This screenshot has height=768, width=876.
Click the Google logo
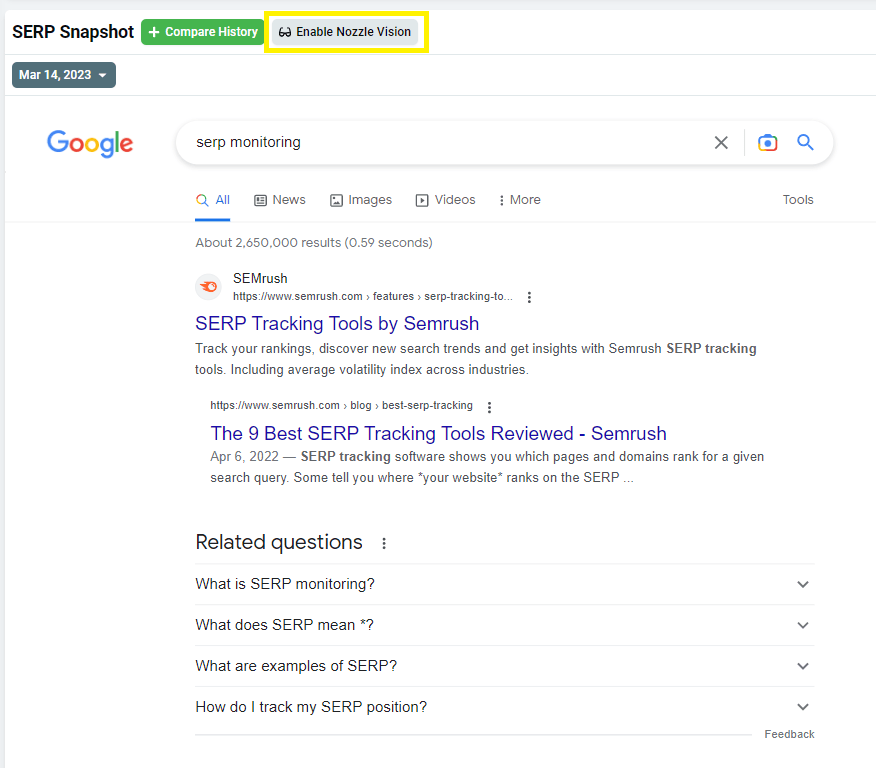[x=90, y=144]
